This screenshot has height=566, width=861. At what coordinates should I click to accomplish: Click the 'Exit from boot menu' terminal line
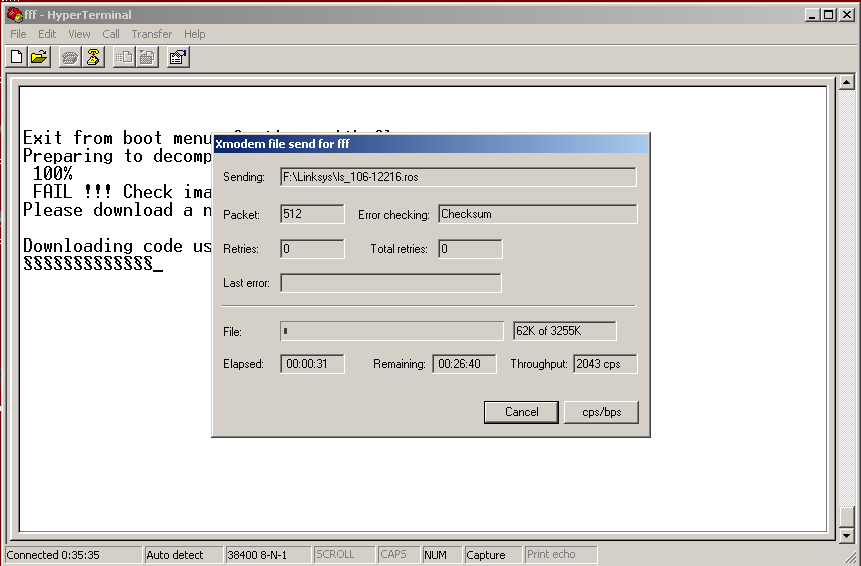(118, 138)
